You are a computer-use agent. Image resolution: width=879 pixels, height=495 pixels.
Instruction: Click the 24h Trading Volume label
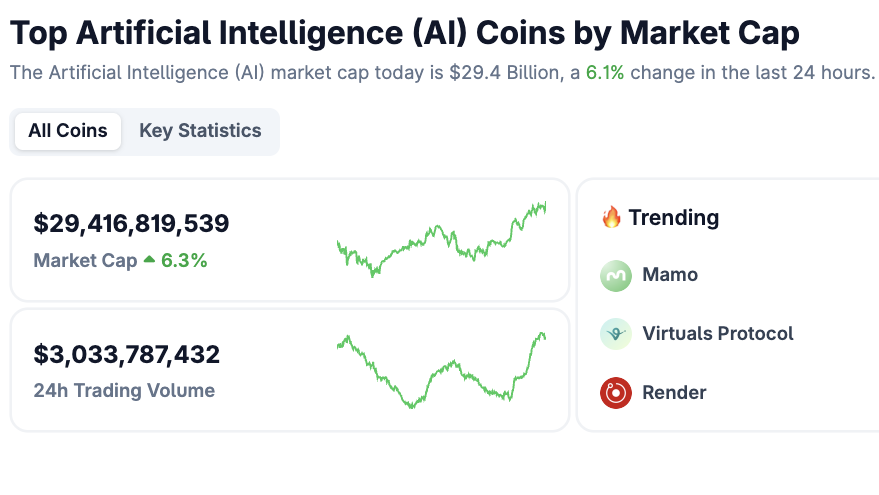pyautogui.click(x=124, y=391)
